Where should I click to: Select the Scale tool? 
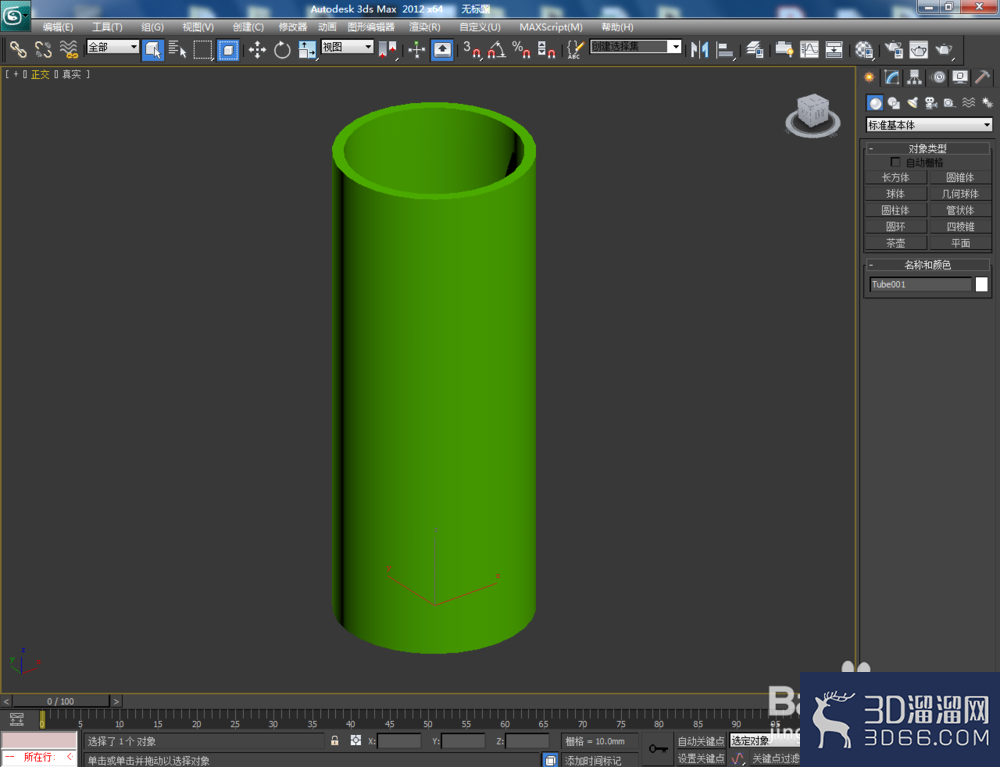tap(307, 49)
